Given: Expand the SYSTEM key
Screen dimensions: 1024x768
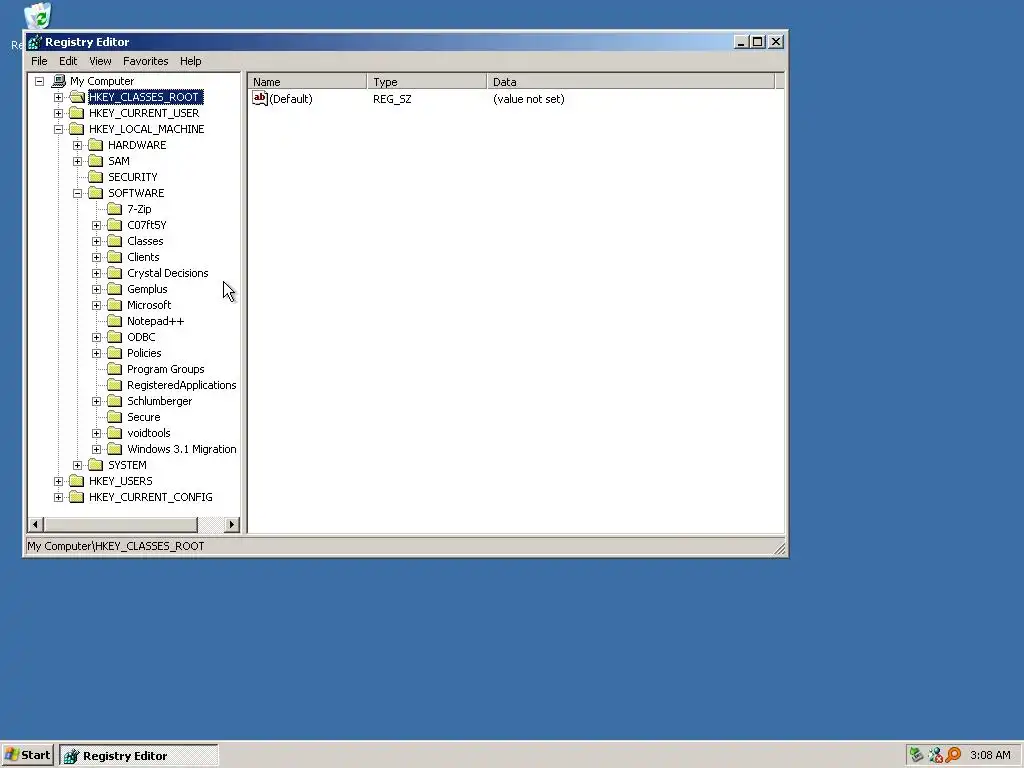Looking at the screenshot, I should pos(77,465).
